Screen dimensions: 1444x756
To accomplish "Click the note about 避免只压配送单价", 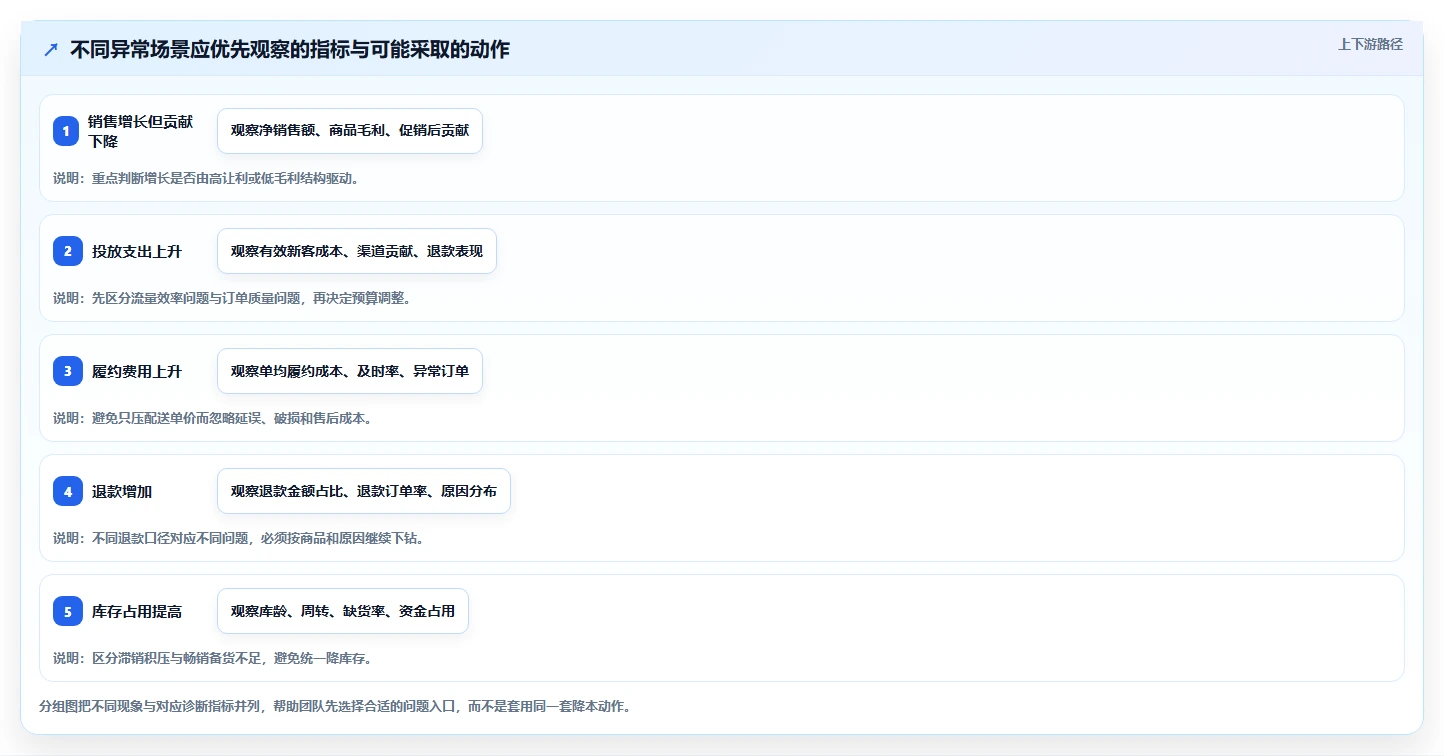I will (213, 418).
